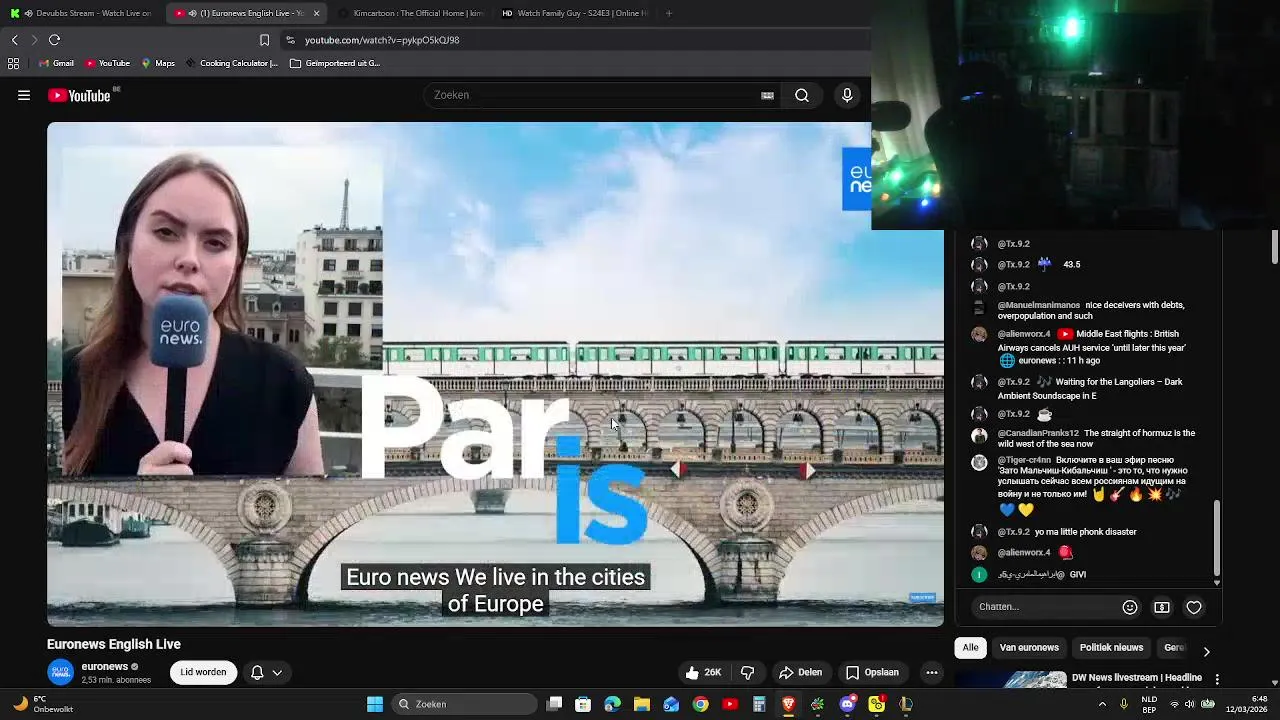Viewport: 1280px width, 720px height.
Task: Go to YouTube home via the logo
Action: coord(78,95)
